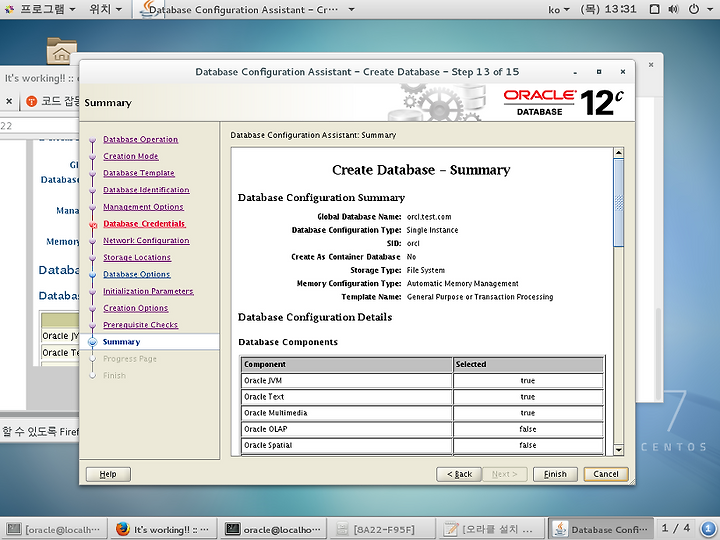The width and height of the screenshot is (720, 540).
Task: Click the GNOME foot icon beside 프로그램
Action: [9, 9]
